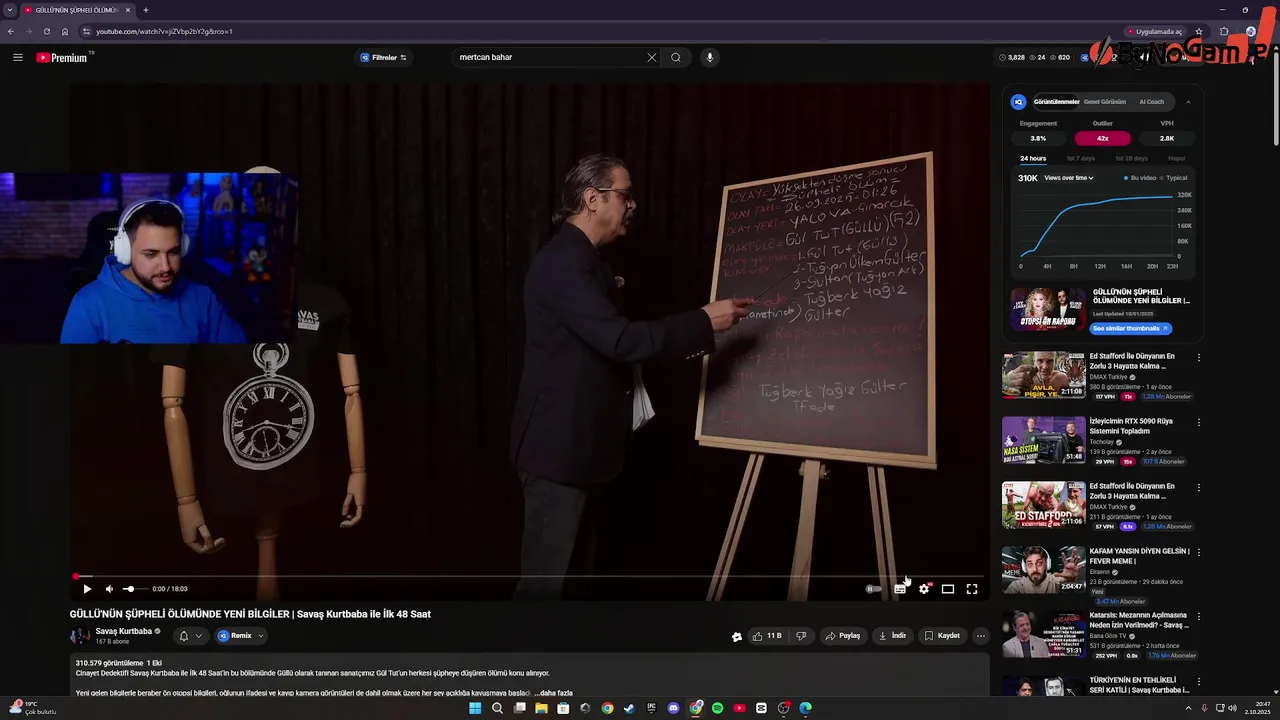This screenshot has height=720, width=1280.
Task: Mute the video volume speaker
Action: pos(109,589)
